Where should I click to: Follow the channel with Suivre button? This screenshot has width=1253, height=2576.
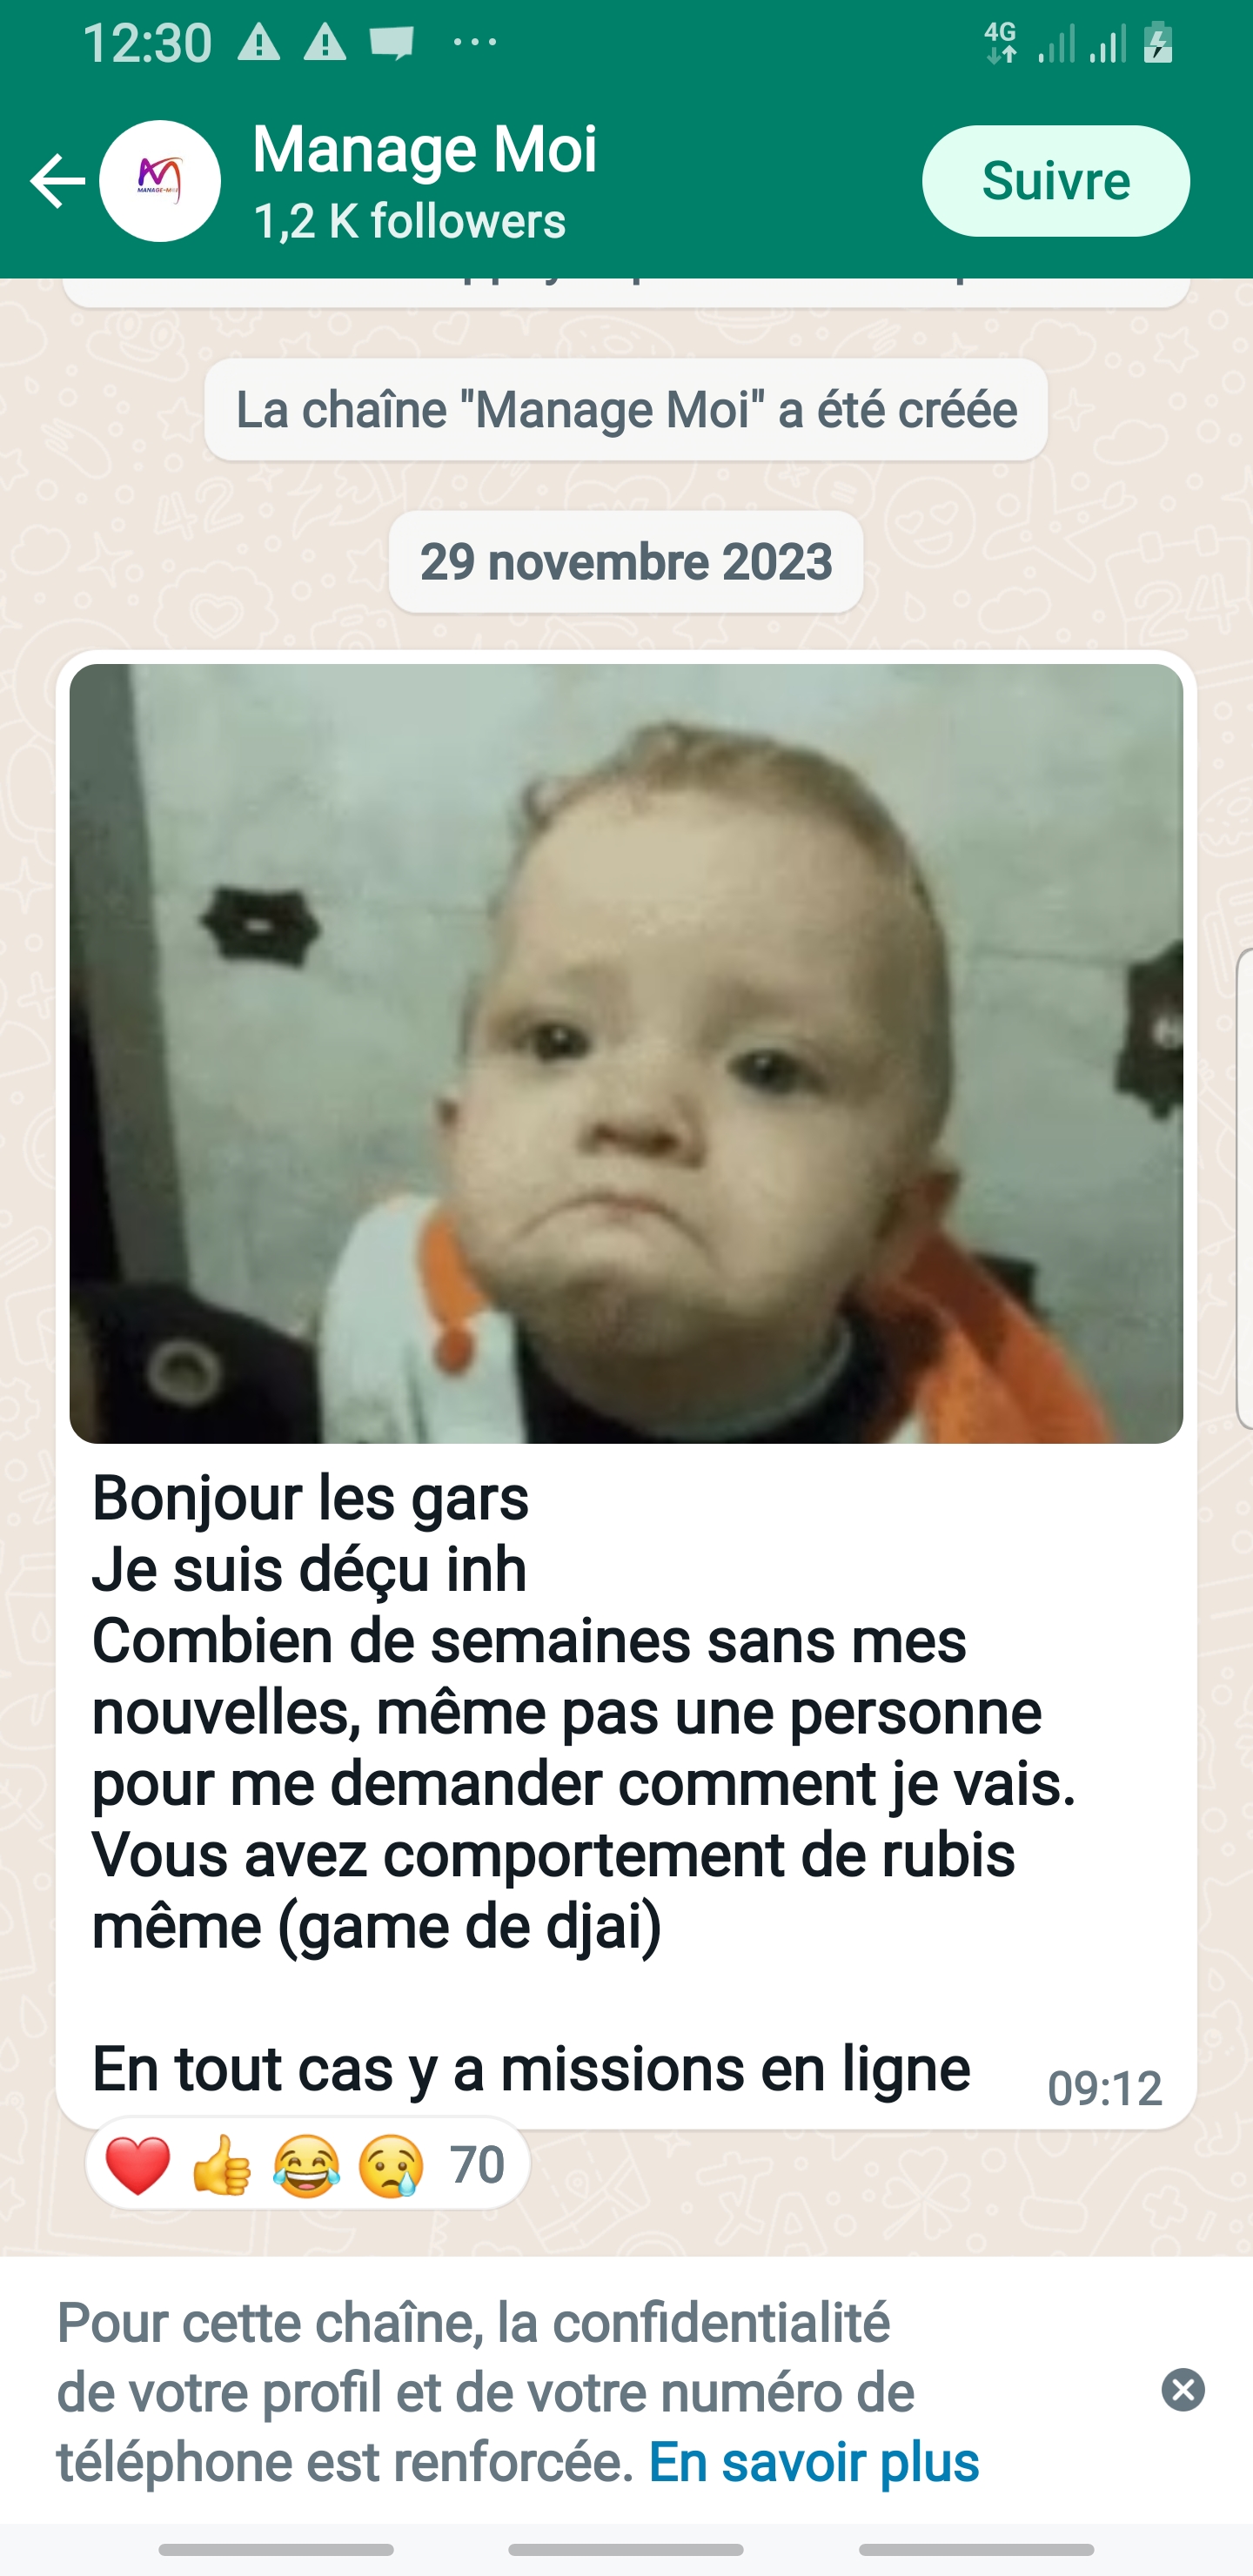pos(1056,181)
